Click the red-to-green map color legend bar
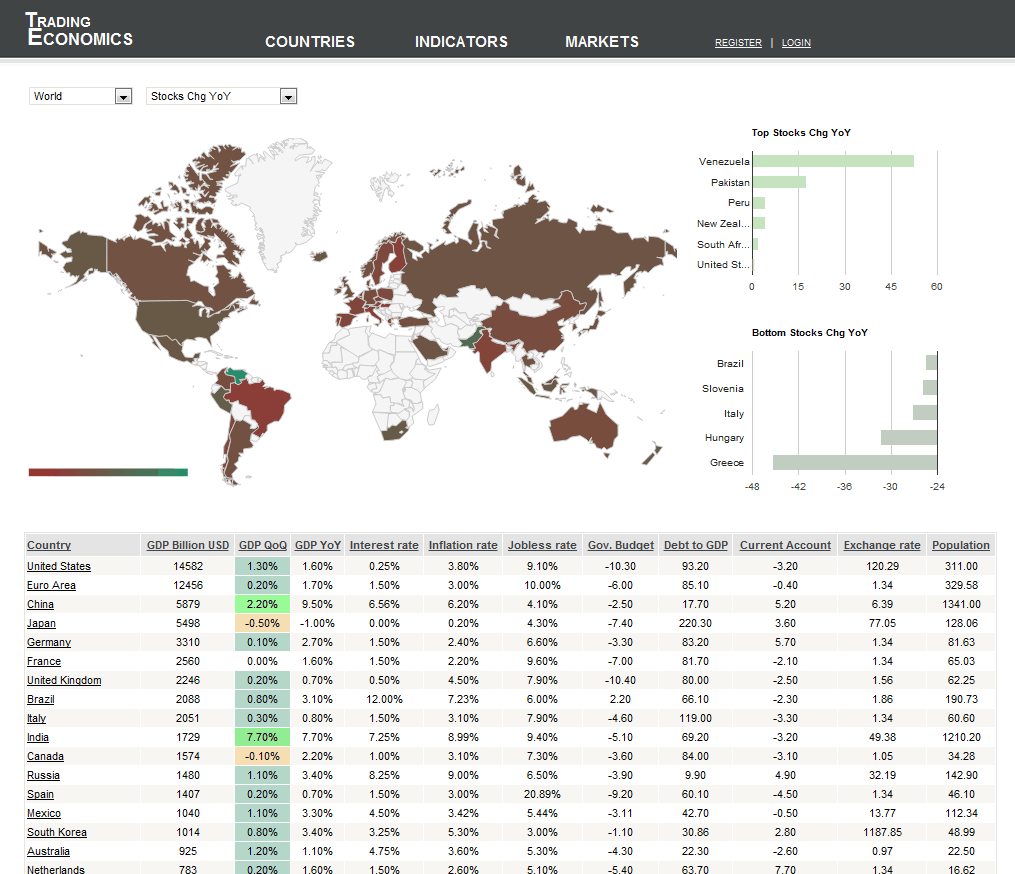This screenshot has width=1015, height=874. pos(108,473)
